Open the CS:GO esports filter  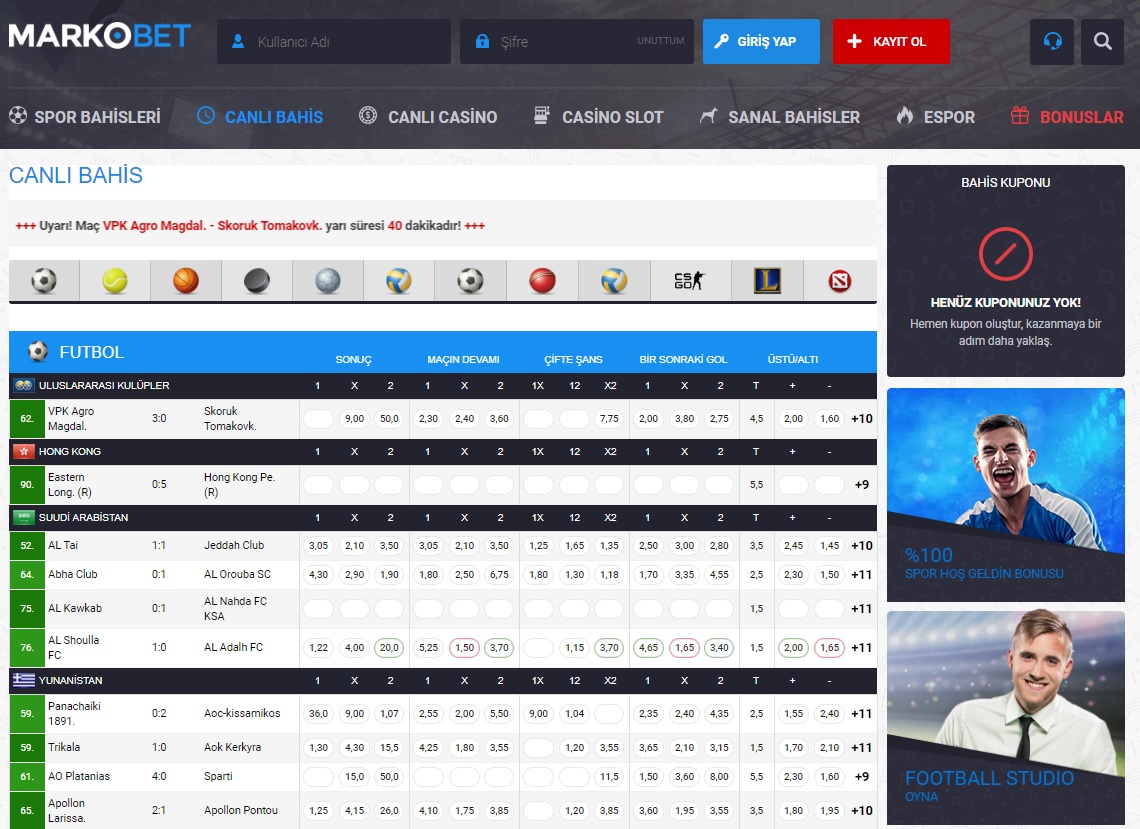tap(689, 281)
